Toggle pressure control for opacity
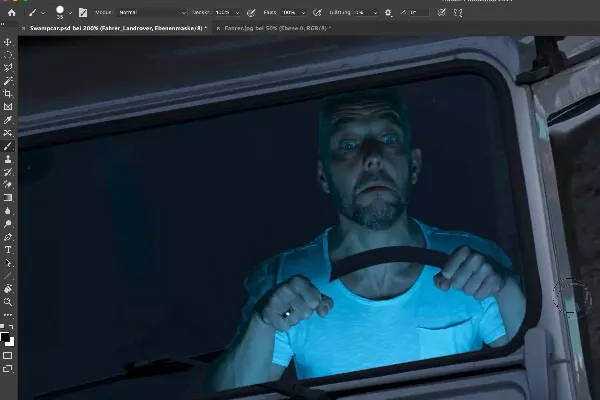Viewport: 600px width, 400px height. click(x=251, y=13)
